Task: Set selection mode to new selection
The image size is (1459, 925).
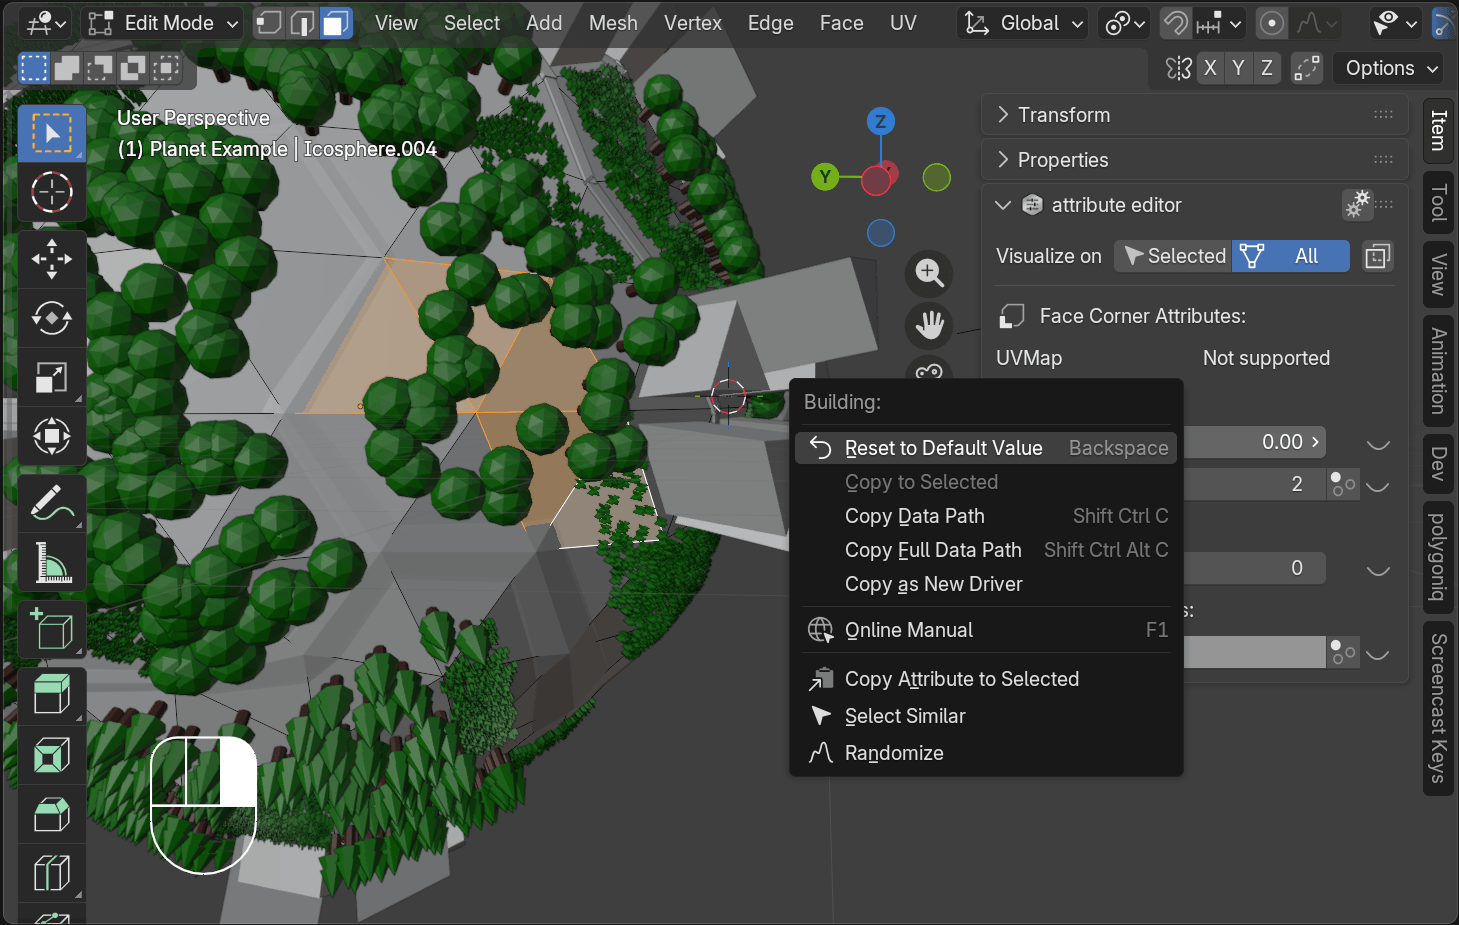Action: point(34,68)
